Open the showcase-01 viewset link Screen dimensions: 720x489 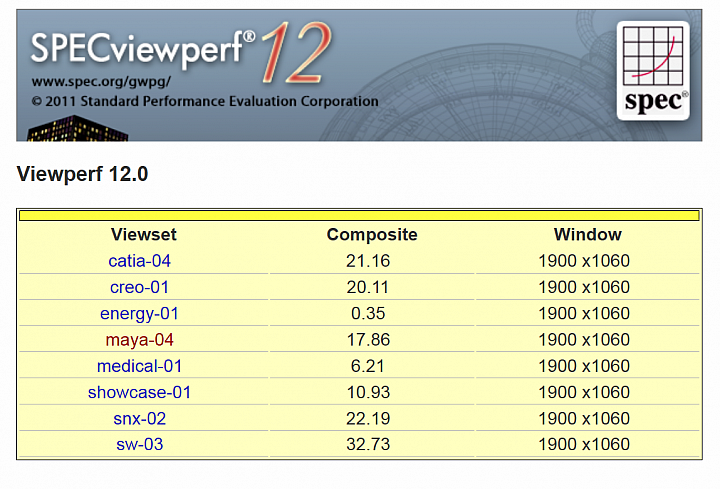[x=139, y=392]
